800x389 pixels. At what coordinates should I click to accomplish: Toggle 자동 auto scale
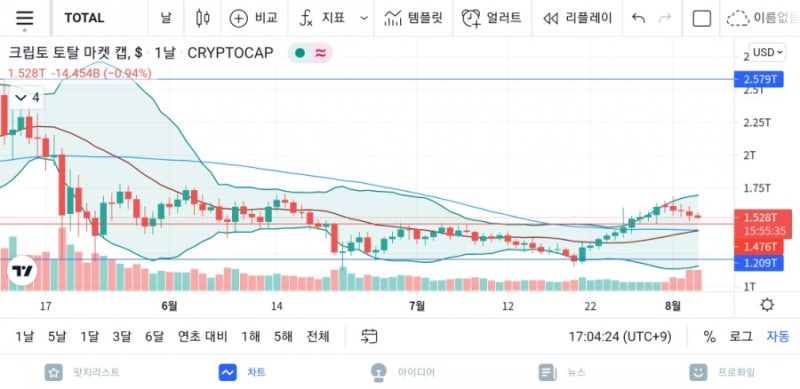coord(778,336)
